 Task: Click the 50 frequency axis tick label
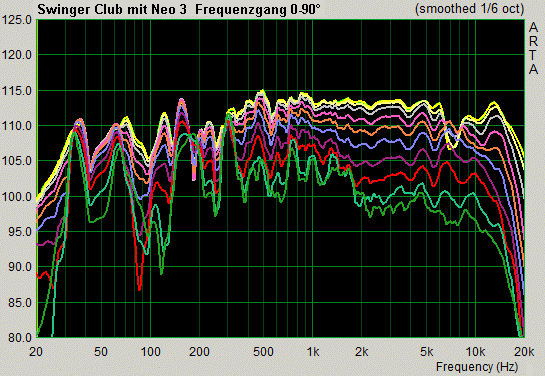[100, 352]
